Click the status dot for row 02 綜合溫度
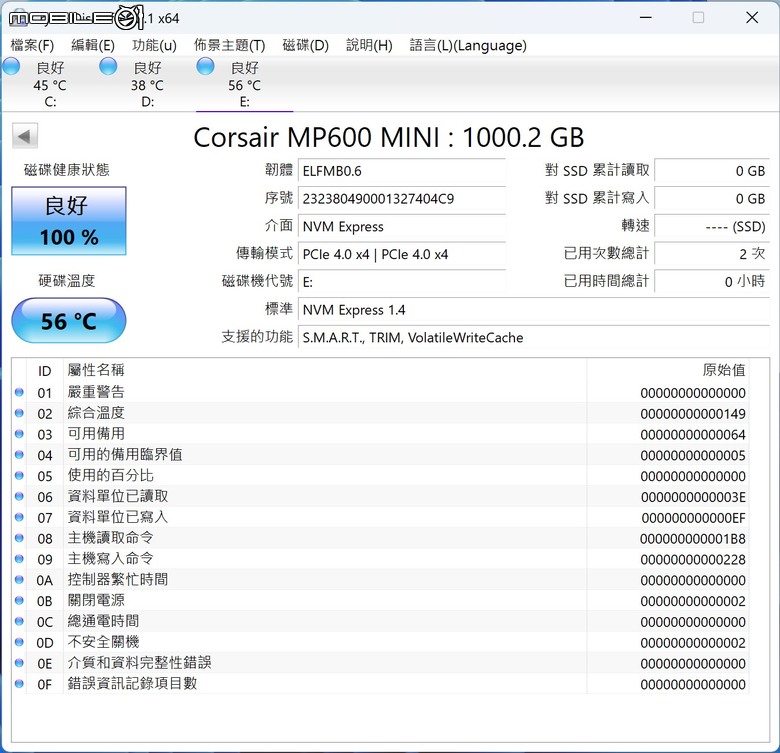The width and height of the screenshot is (780, 753). pos(19,413)
